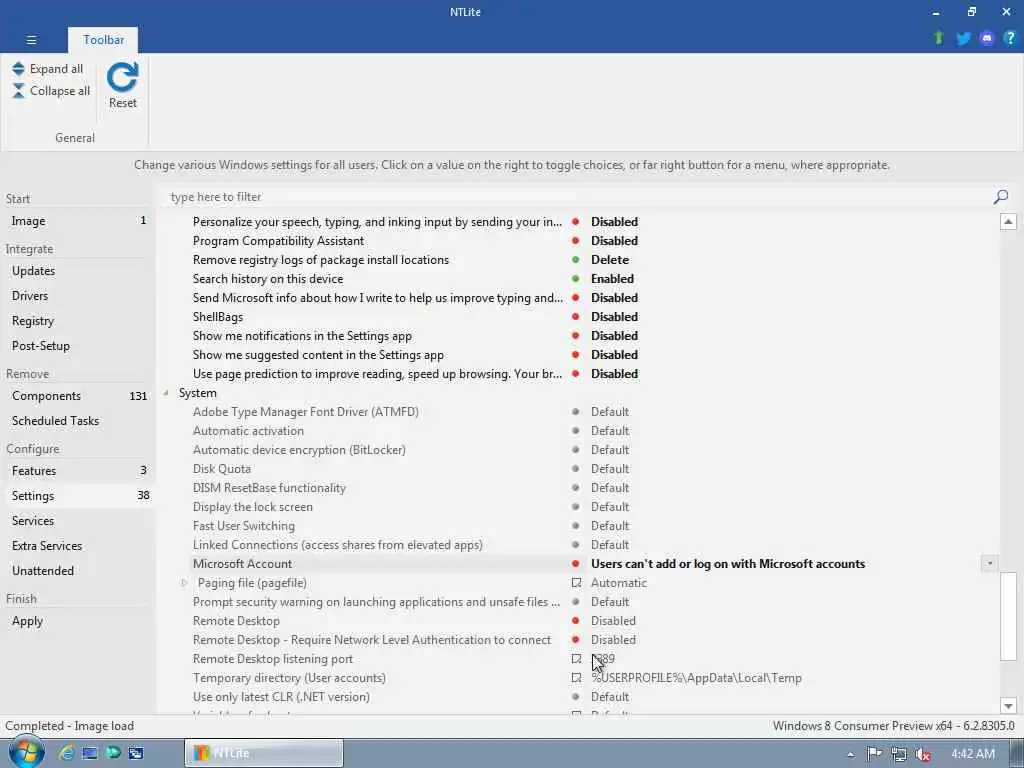Click the type here to filter field
The image size is (1024, 768).
pos(577,197)
